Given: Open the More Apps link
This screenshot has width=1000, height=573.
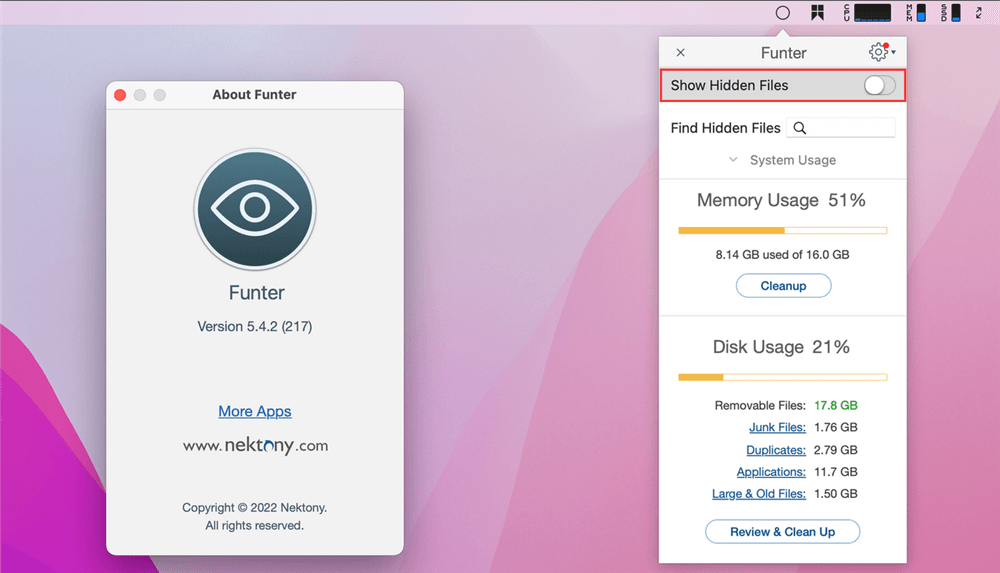Looking at the screenshot, I should pyautogui.click(x=255, y=411).
